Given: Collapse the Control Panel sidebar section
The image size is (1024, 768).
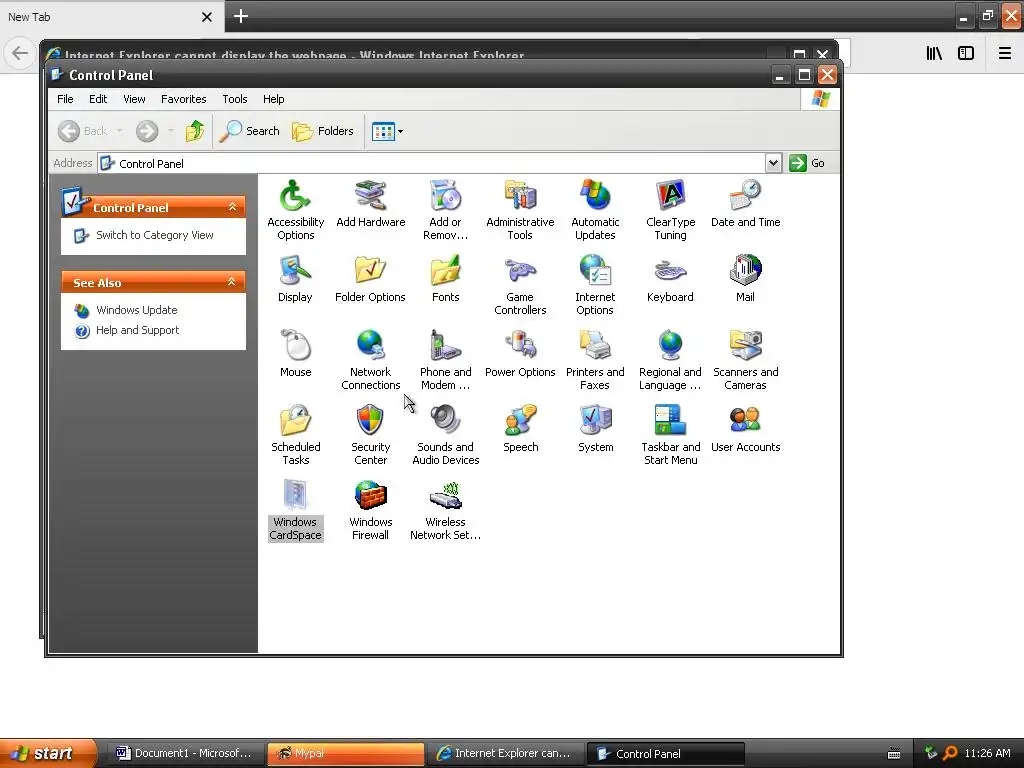Looking at the screenshot, I should 232,207.
